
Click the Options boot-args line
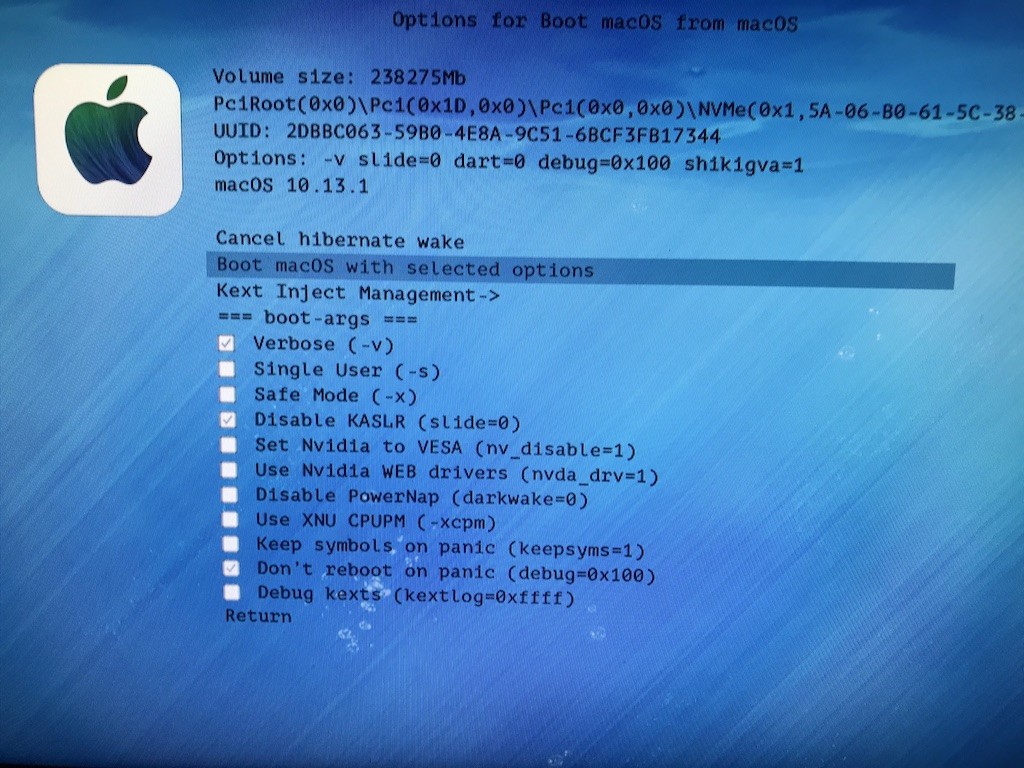pyautogui.click(x=509, y=161)
